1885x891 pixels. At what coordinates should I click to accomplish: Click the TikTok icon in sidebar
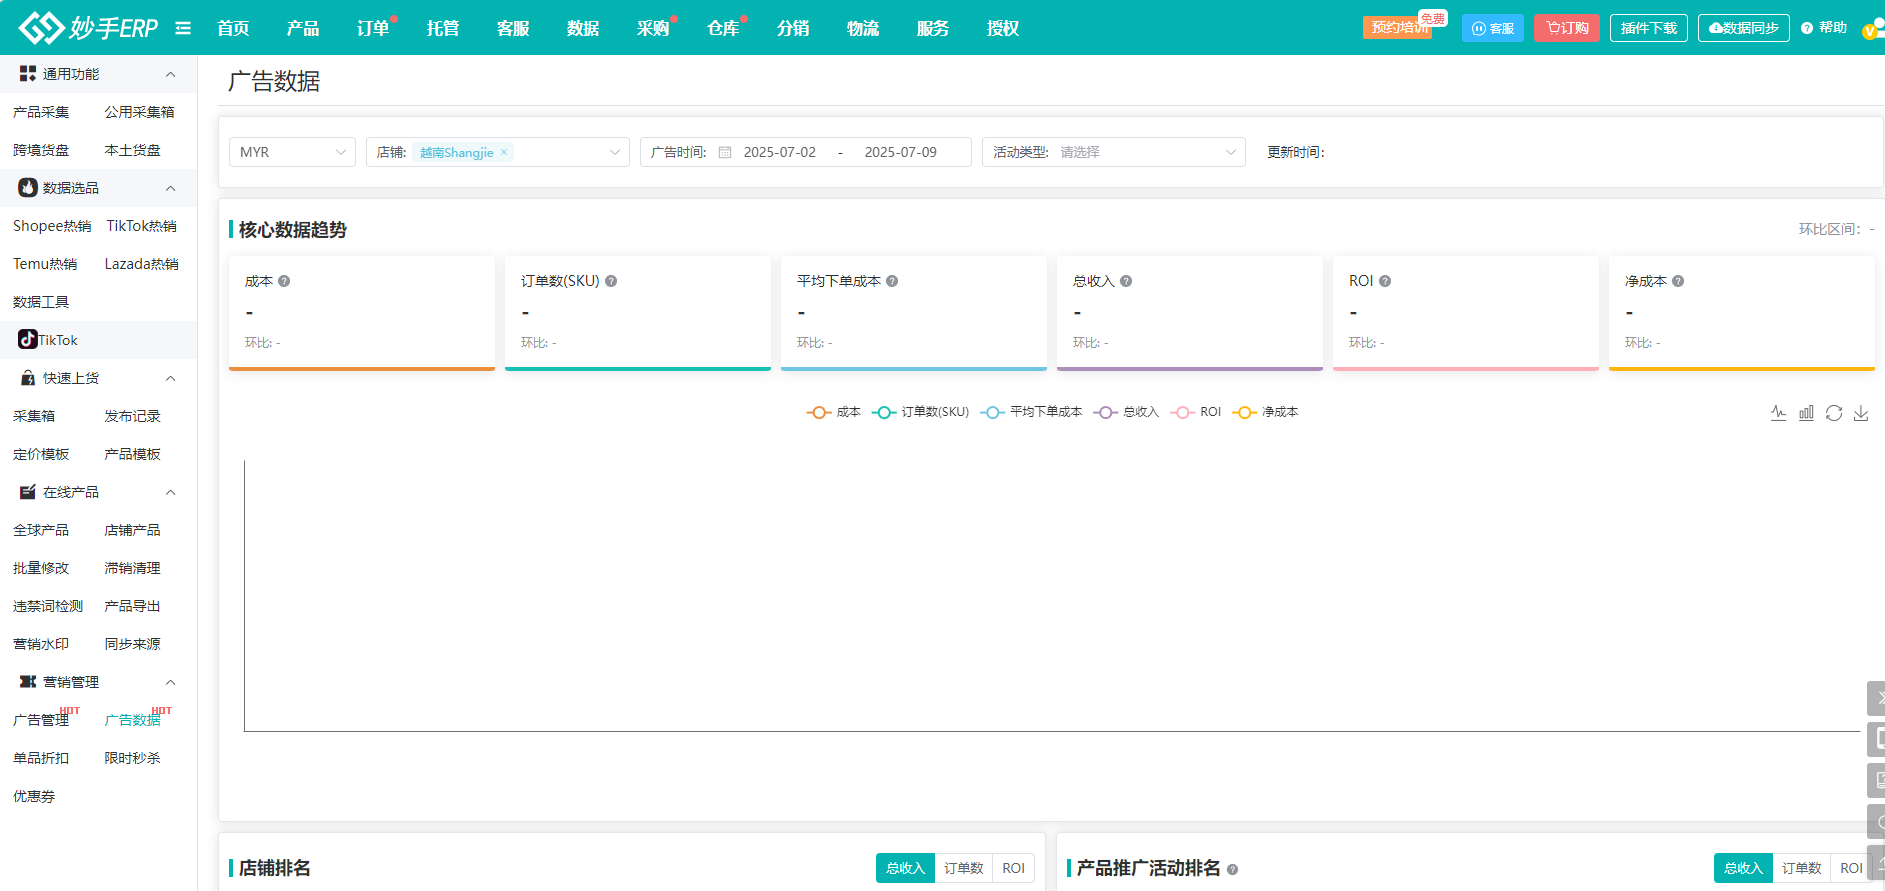click(28, 340)
